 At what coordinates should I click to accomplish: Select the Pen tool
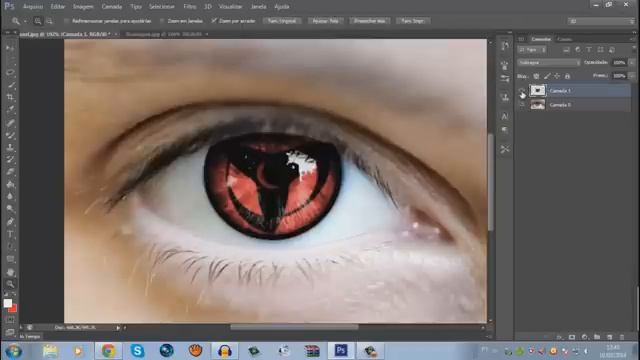pyautogui.click(x=10, y=222)
